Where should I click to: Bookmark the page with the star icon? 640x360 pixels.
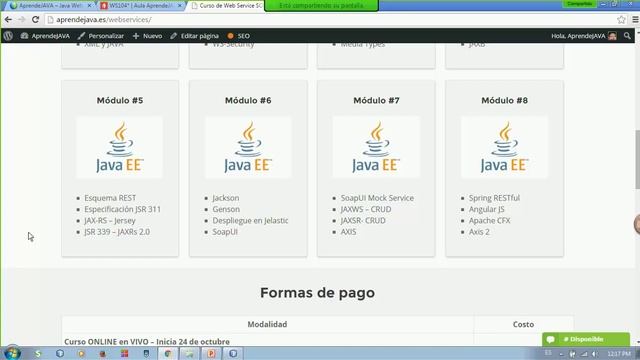[x=621, y=20]
